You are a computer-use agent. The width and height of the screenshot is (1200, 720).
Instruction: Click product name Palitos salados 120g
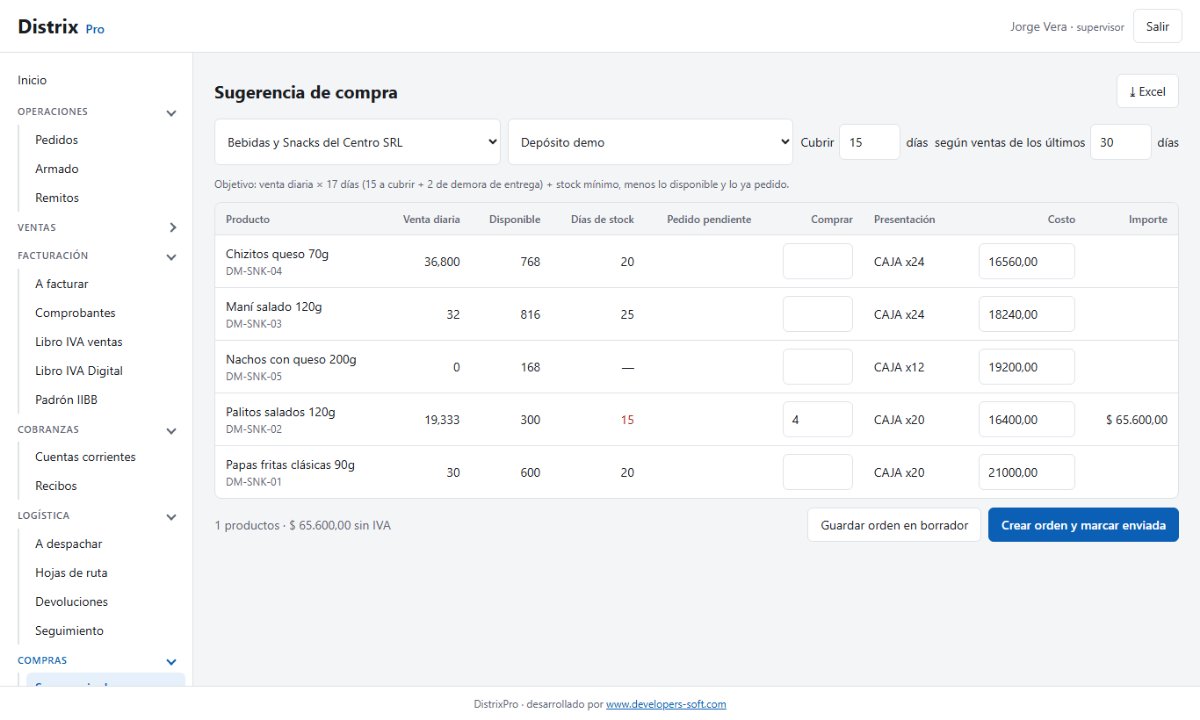280,412
